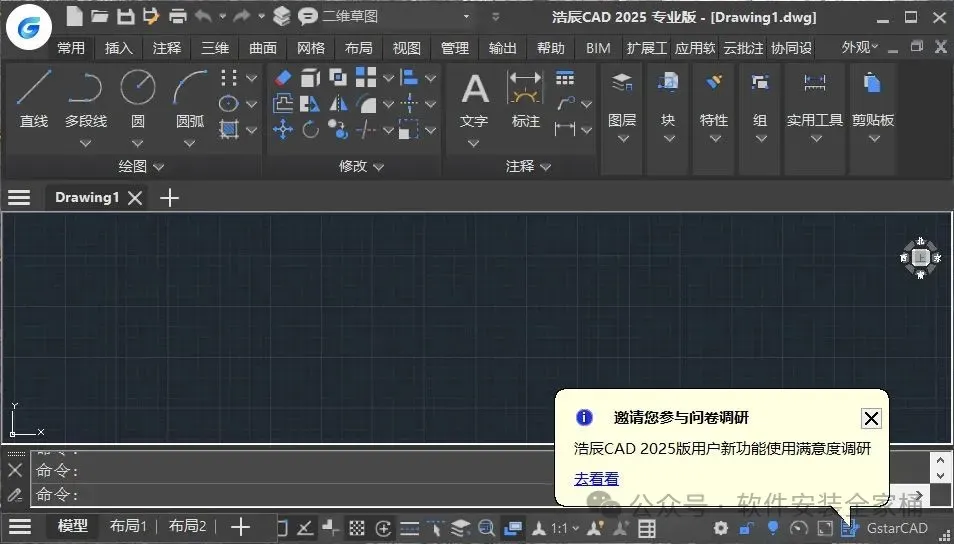
Task: Expand the 注释 annotation panel
Action: (528, 166)
